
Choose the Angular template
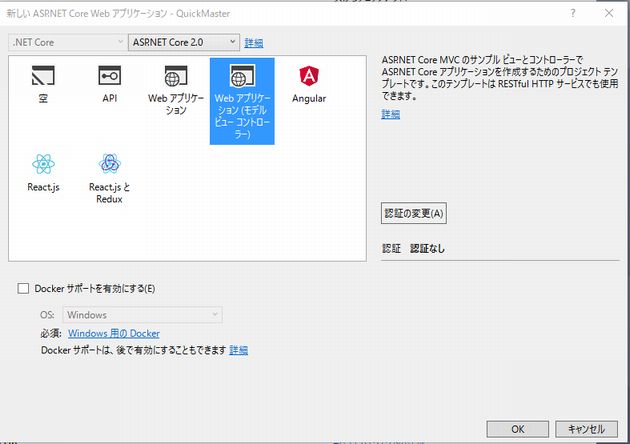[x=309, y=84]
